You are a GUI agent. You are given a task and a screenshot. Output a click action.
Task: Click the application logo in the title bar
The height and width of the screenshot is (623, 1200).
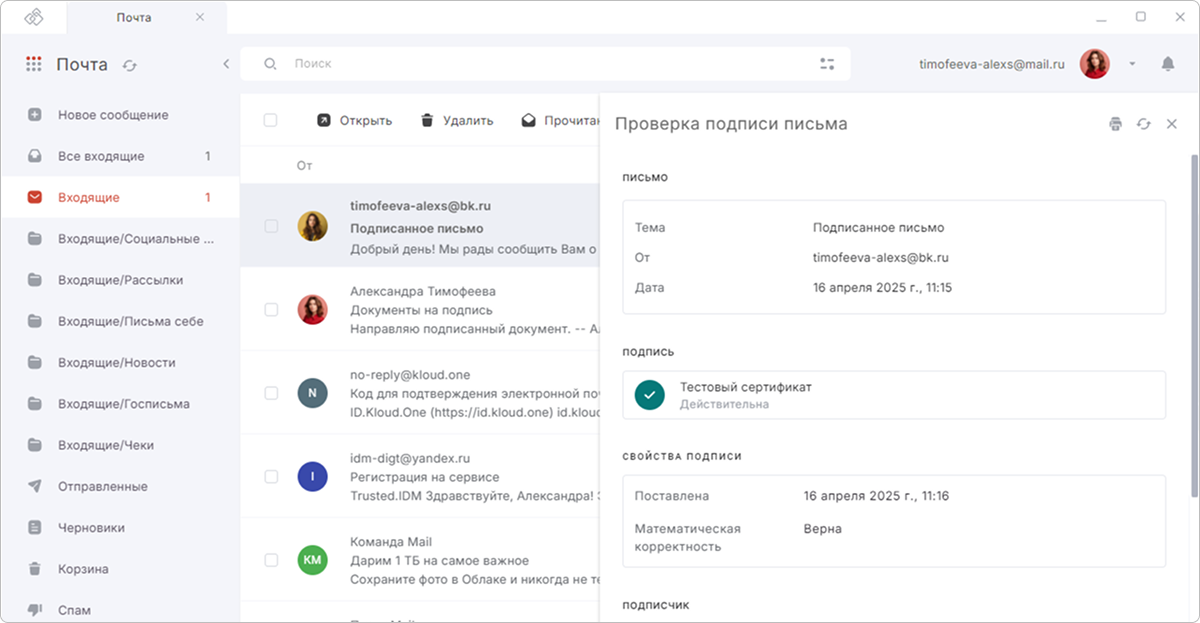34,17
